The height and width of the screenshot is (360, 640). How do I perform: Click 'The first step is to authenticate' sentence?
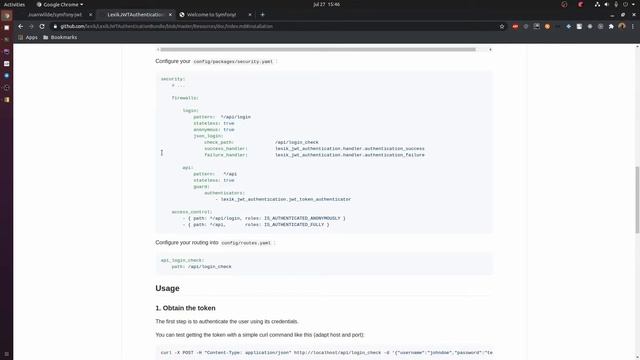[227, 321]
